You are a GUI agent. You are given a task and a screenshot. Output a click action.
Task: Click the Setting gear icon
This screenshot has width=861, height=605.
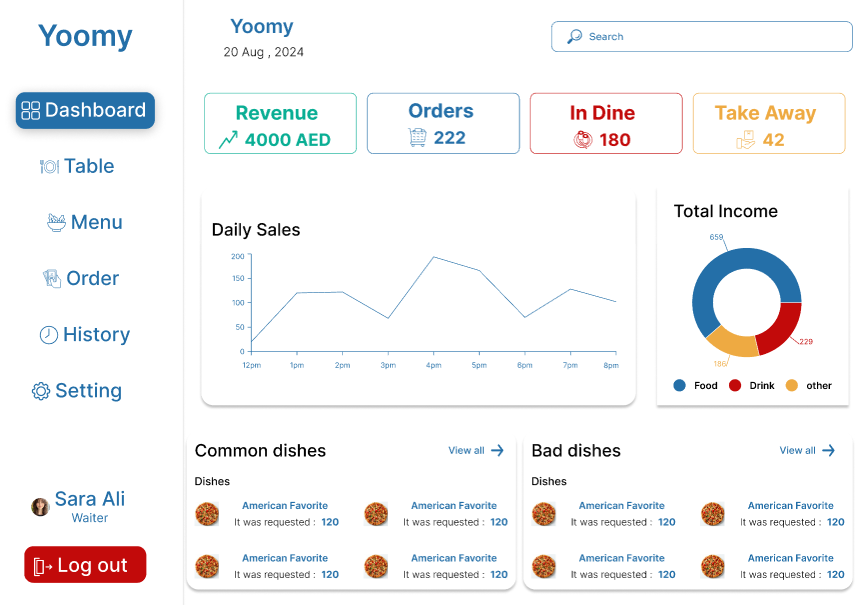[41, 391]
